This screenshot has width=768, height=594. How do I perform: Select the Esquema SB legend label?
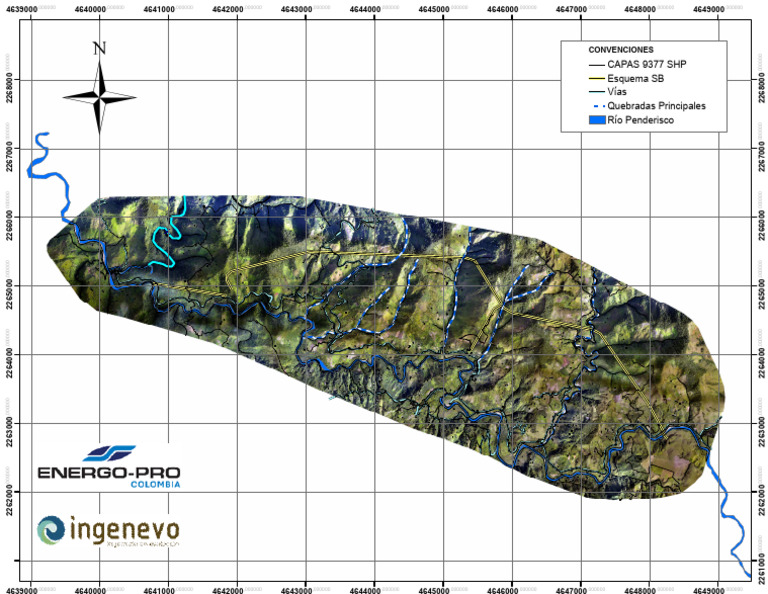point(635,78)
